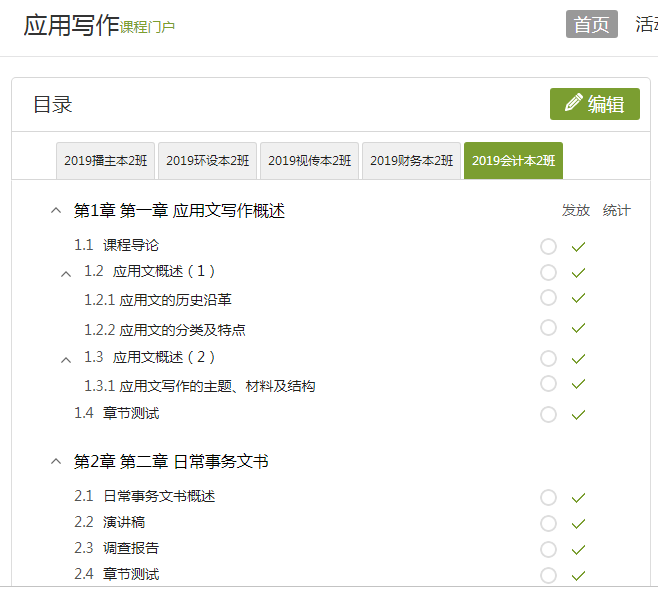
Task: Open statistics checkmark for 1.2 应用文概述（1）
Action: pyautogui.click(x=578, y=273)
